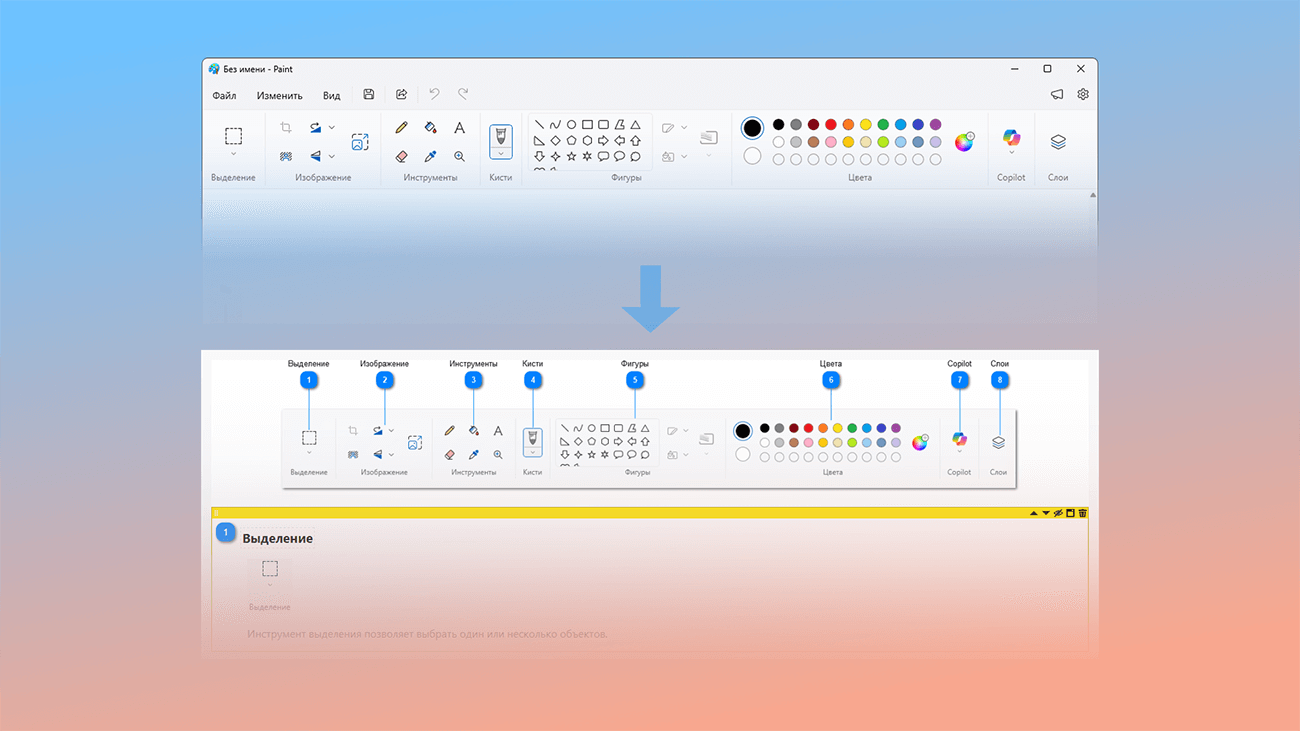Click callout marker number 5 above Фигуры
The width and height of the screenshot is (1300, 731).
click(x=633, y=380)
